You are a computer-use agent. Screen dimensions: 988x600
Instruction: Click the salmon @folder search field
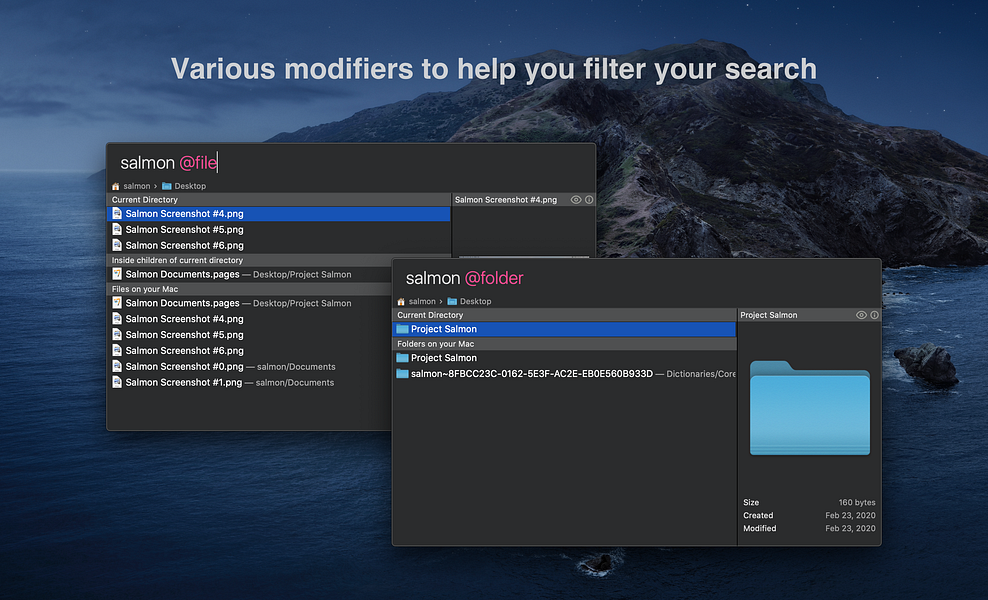(636, 278)
